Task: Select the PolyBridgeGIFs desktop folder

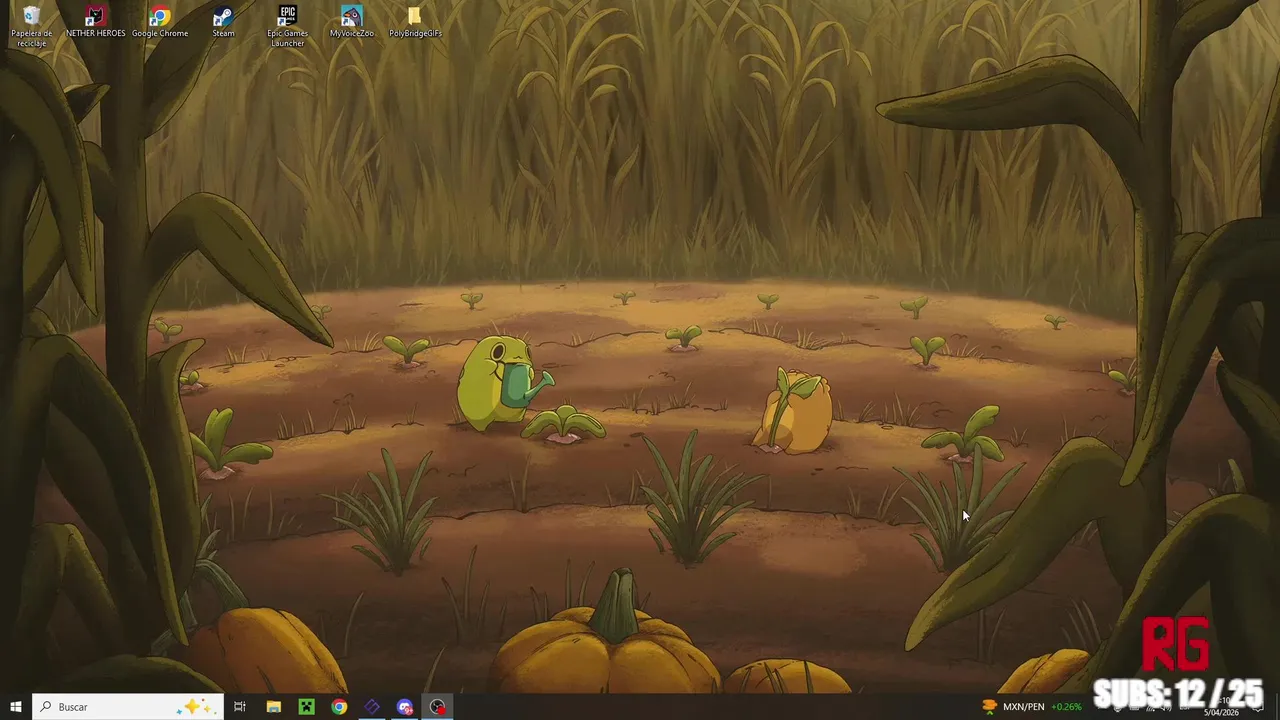Action: pos(415,22)
